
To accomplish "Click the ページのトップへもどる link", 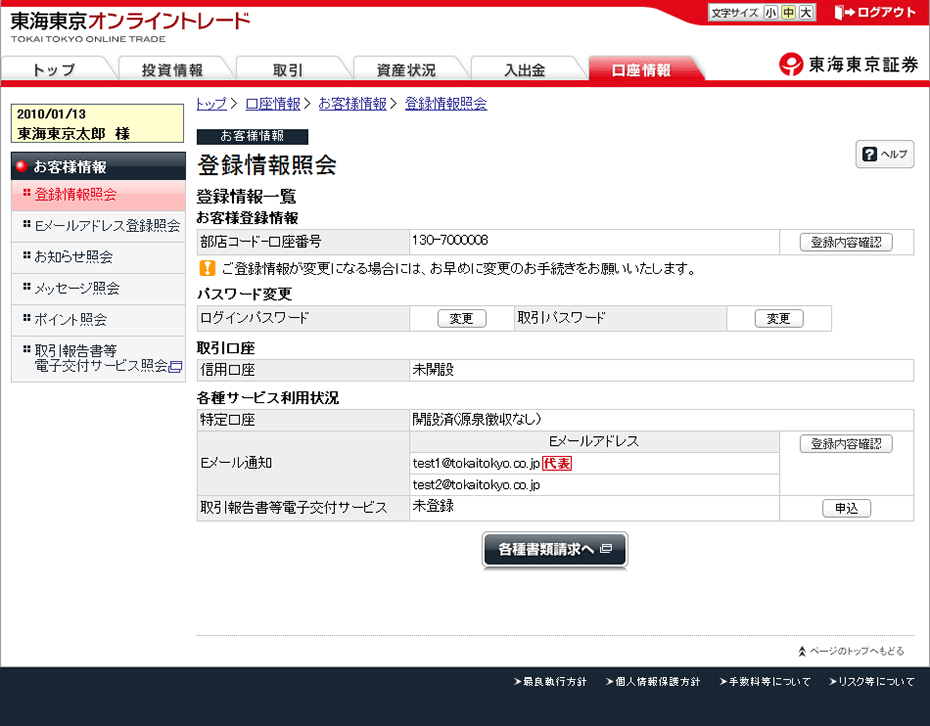I will click(851, 651).
